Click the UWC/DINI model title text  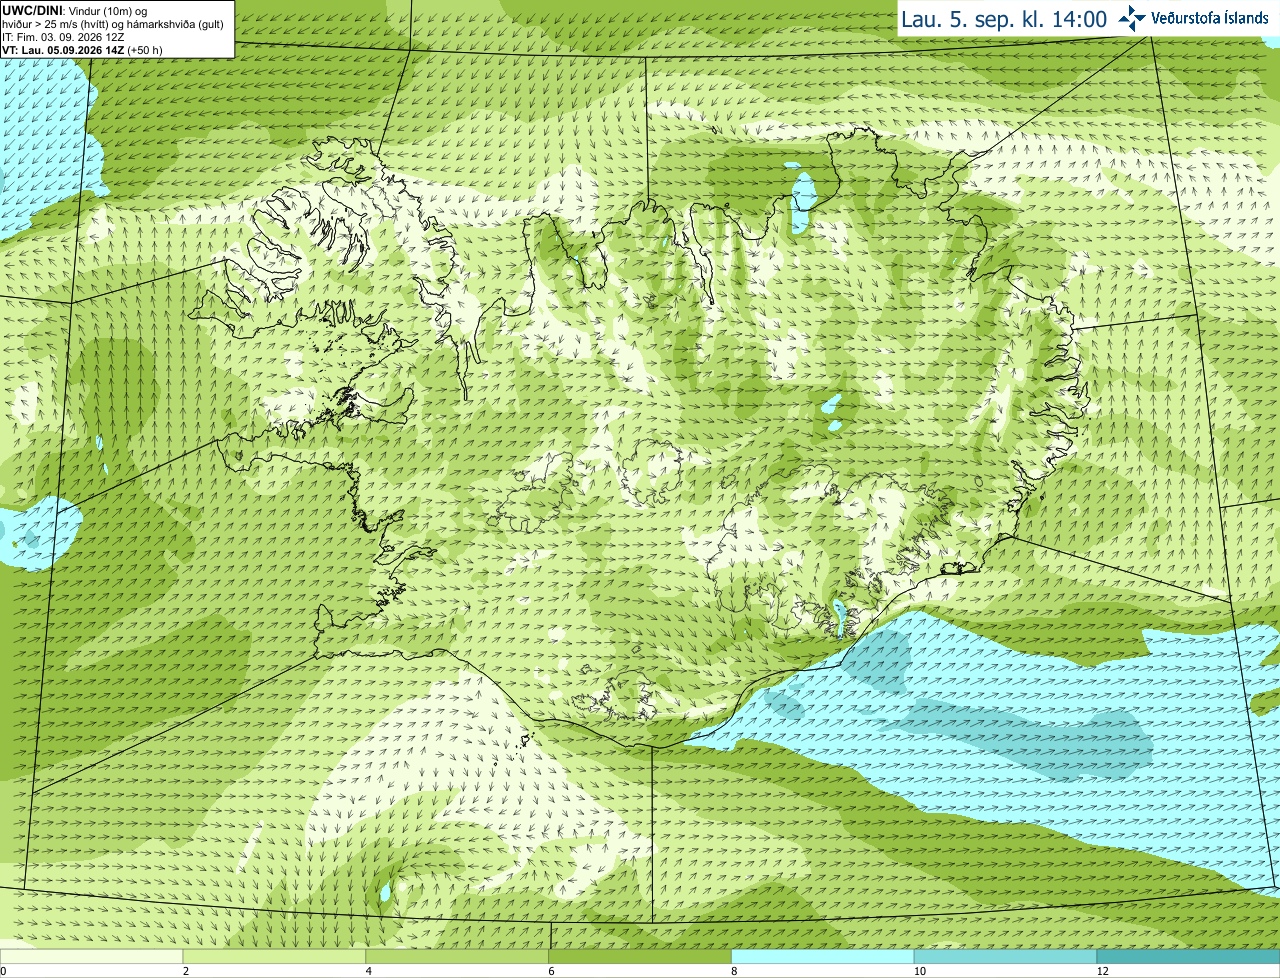[33, 10]
